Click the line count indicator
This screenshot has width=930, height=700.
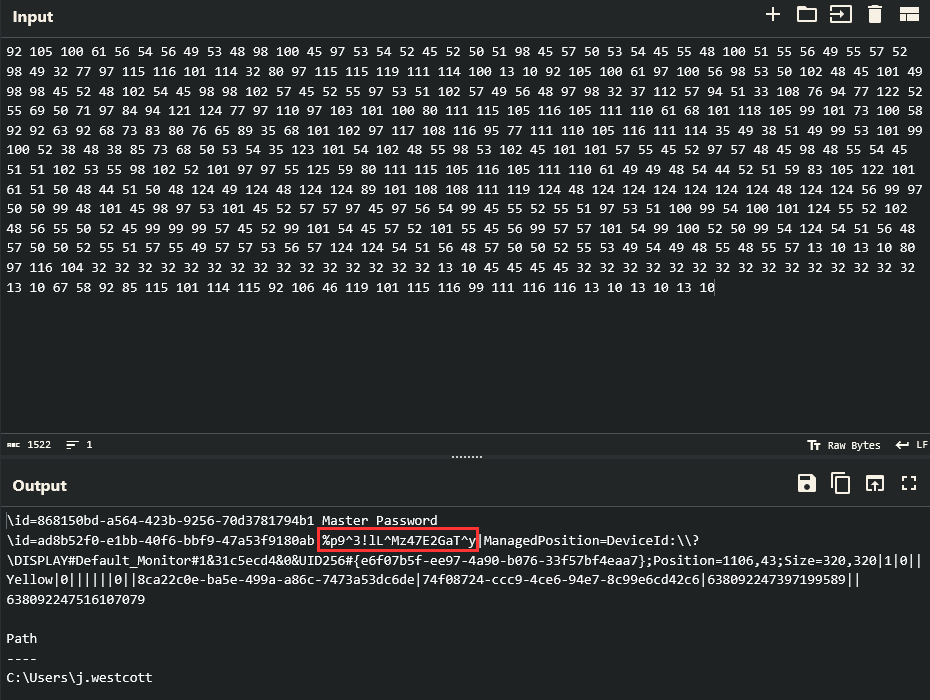click(x=79, y=445)
